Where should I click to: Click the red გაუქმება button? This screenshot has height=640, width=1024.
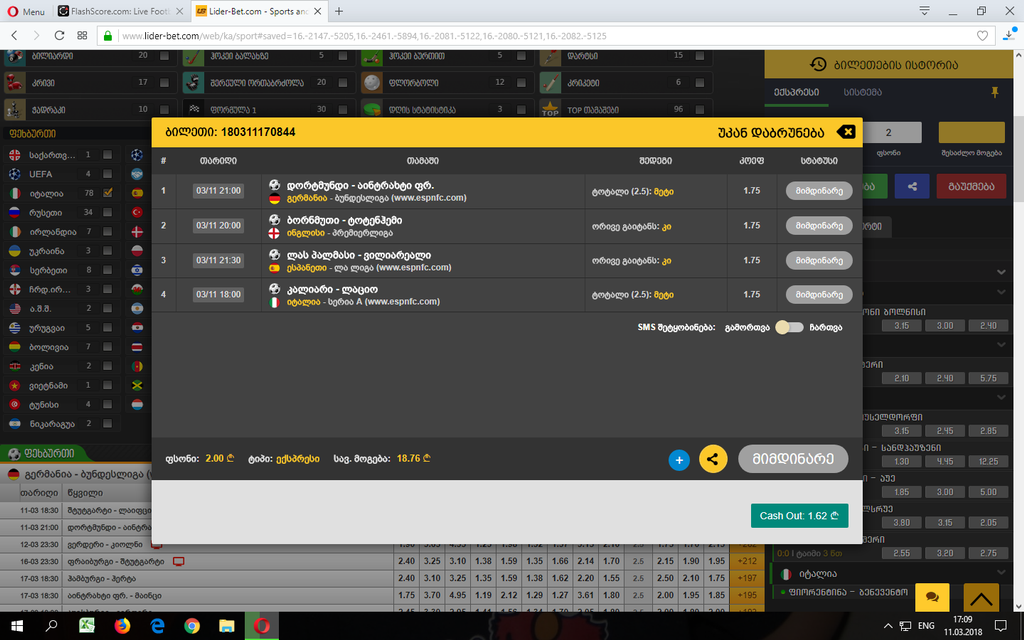(x=971, y=186)
